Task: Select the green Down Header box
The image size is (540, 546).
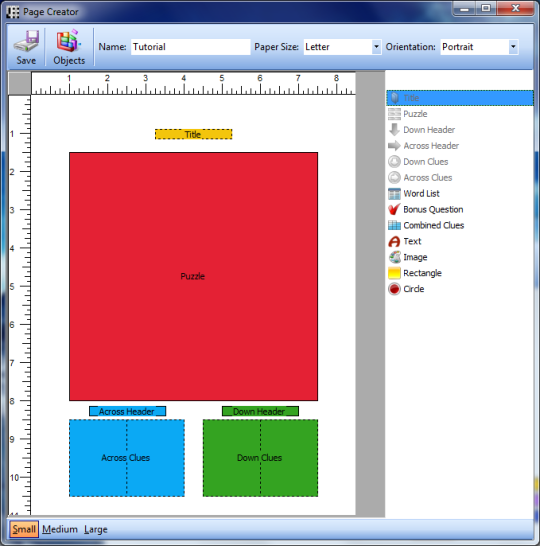Action: click(260, 411)
